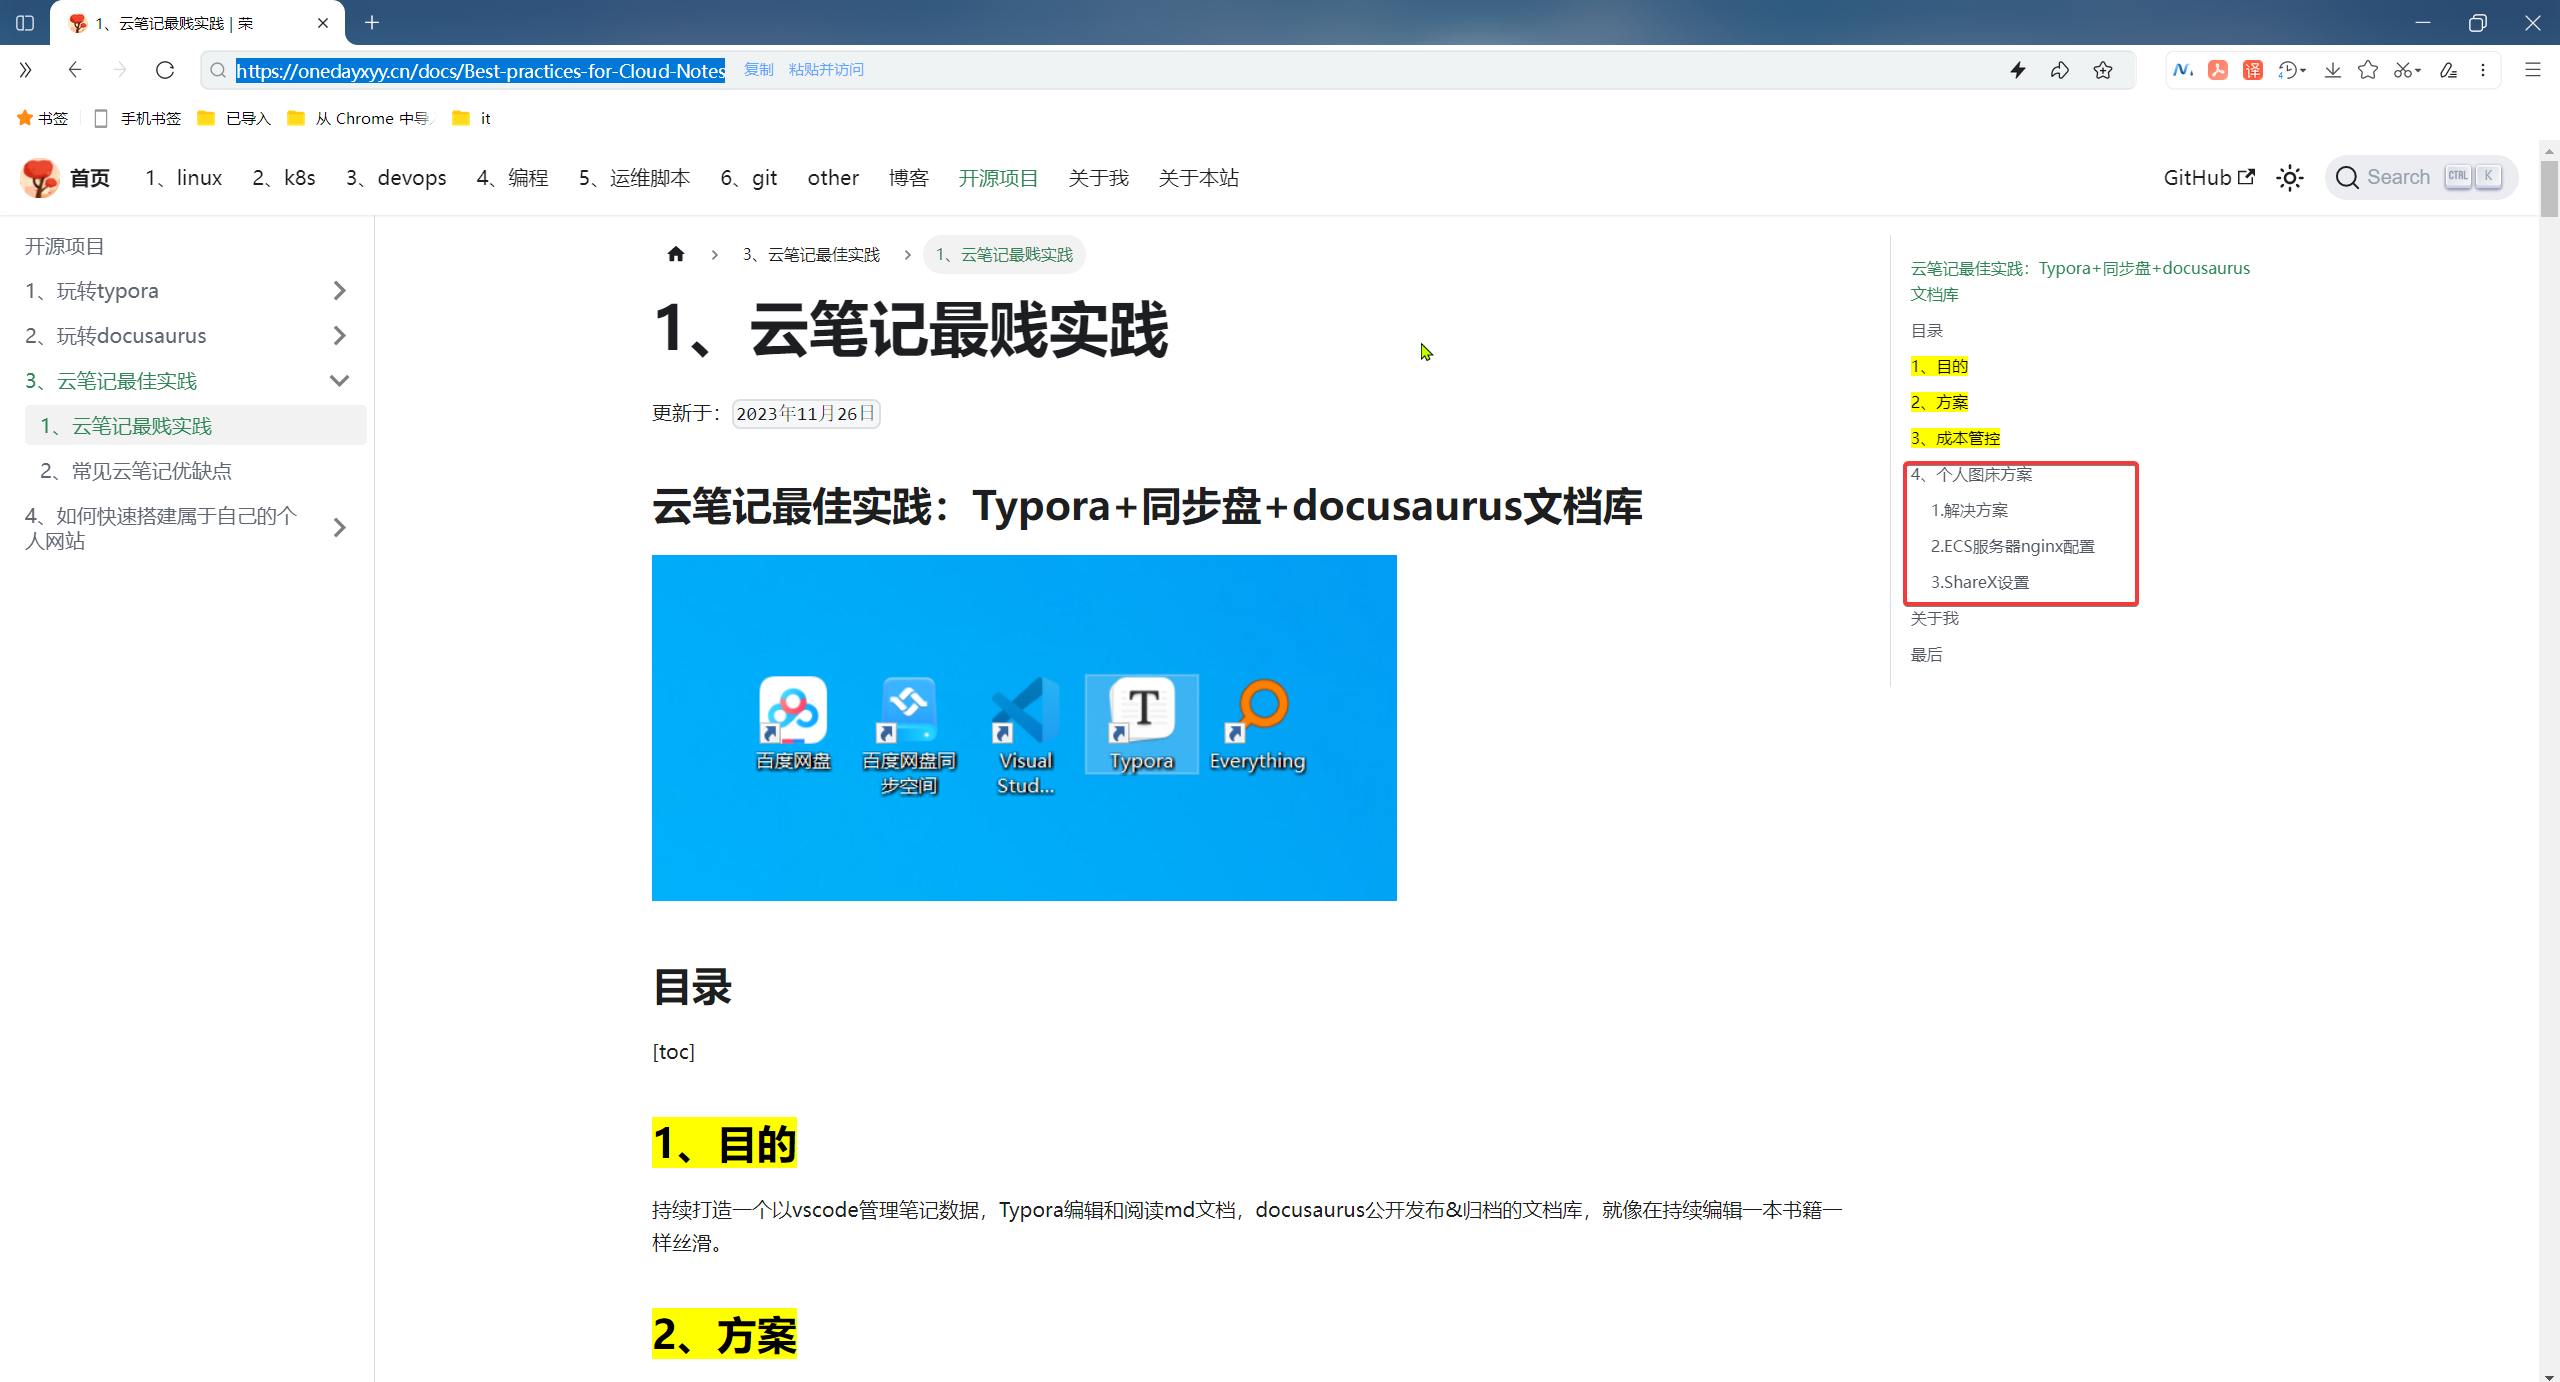Open the history clock icon

click(x=2287, y=70)
